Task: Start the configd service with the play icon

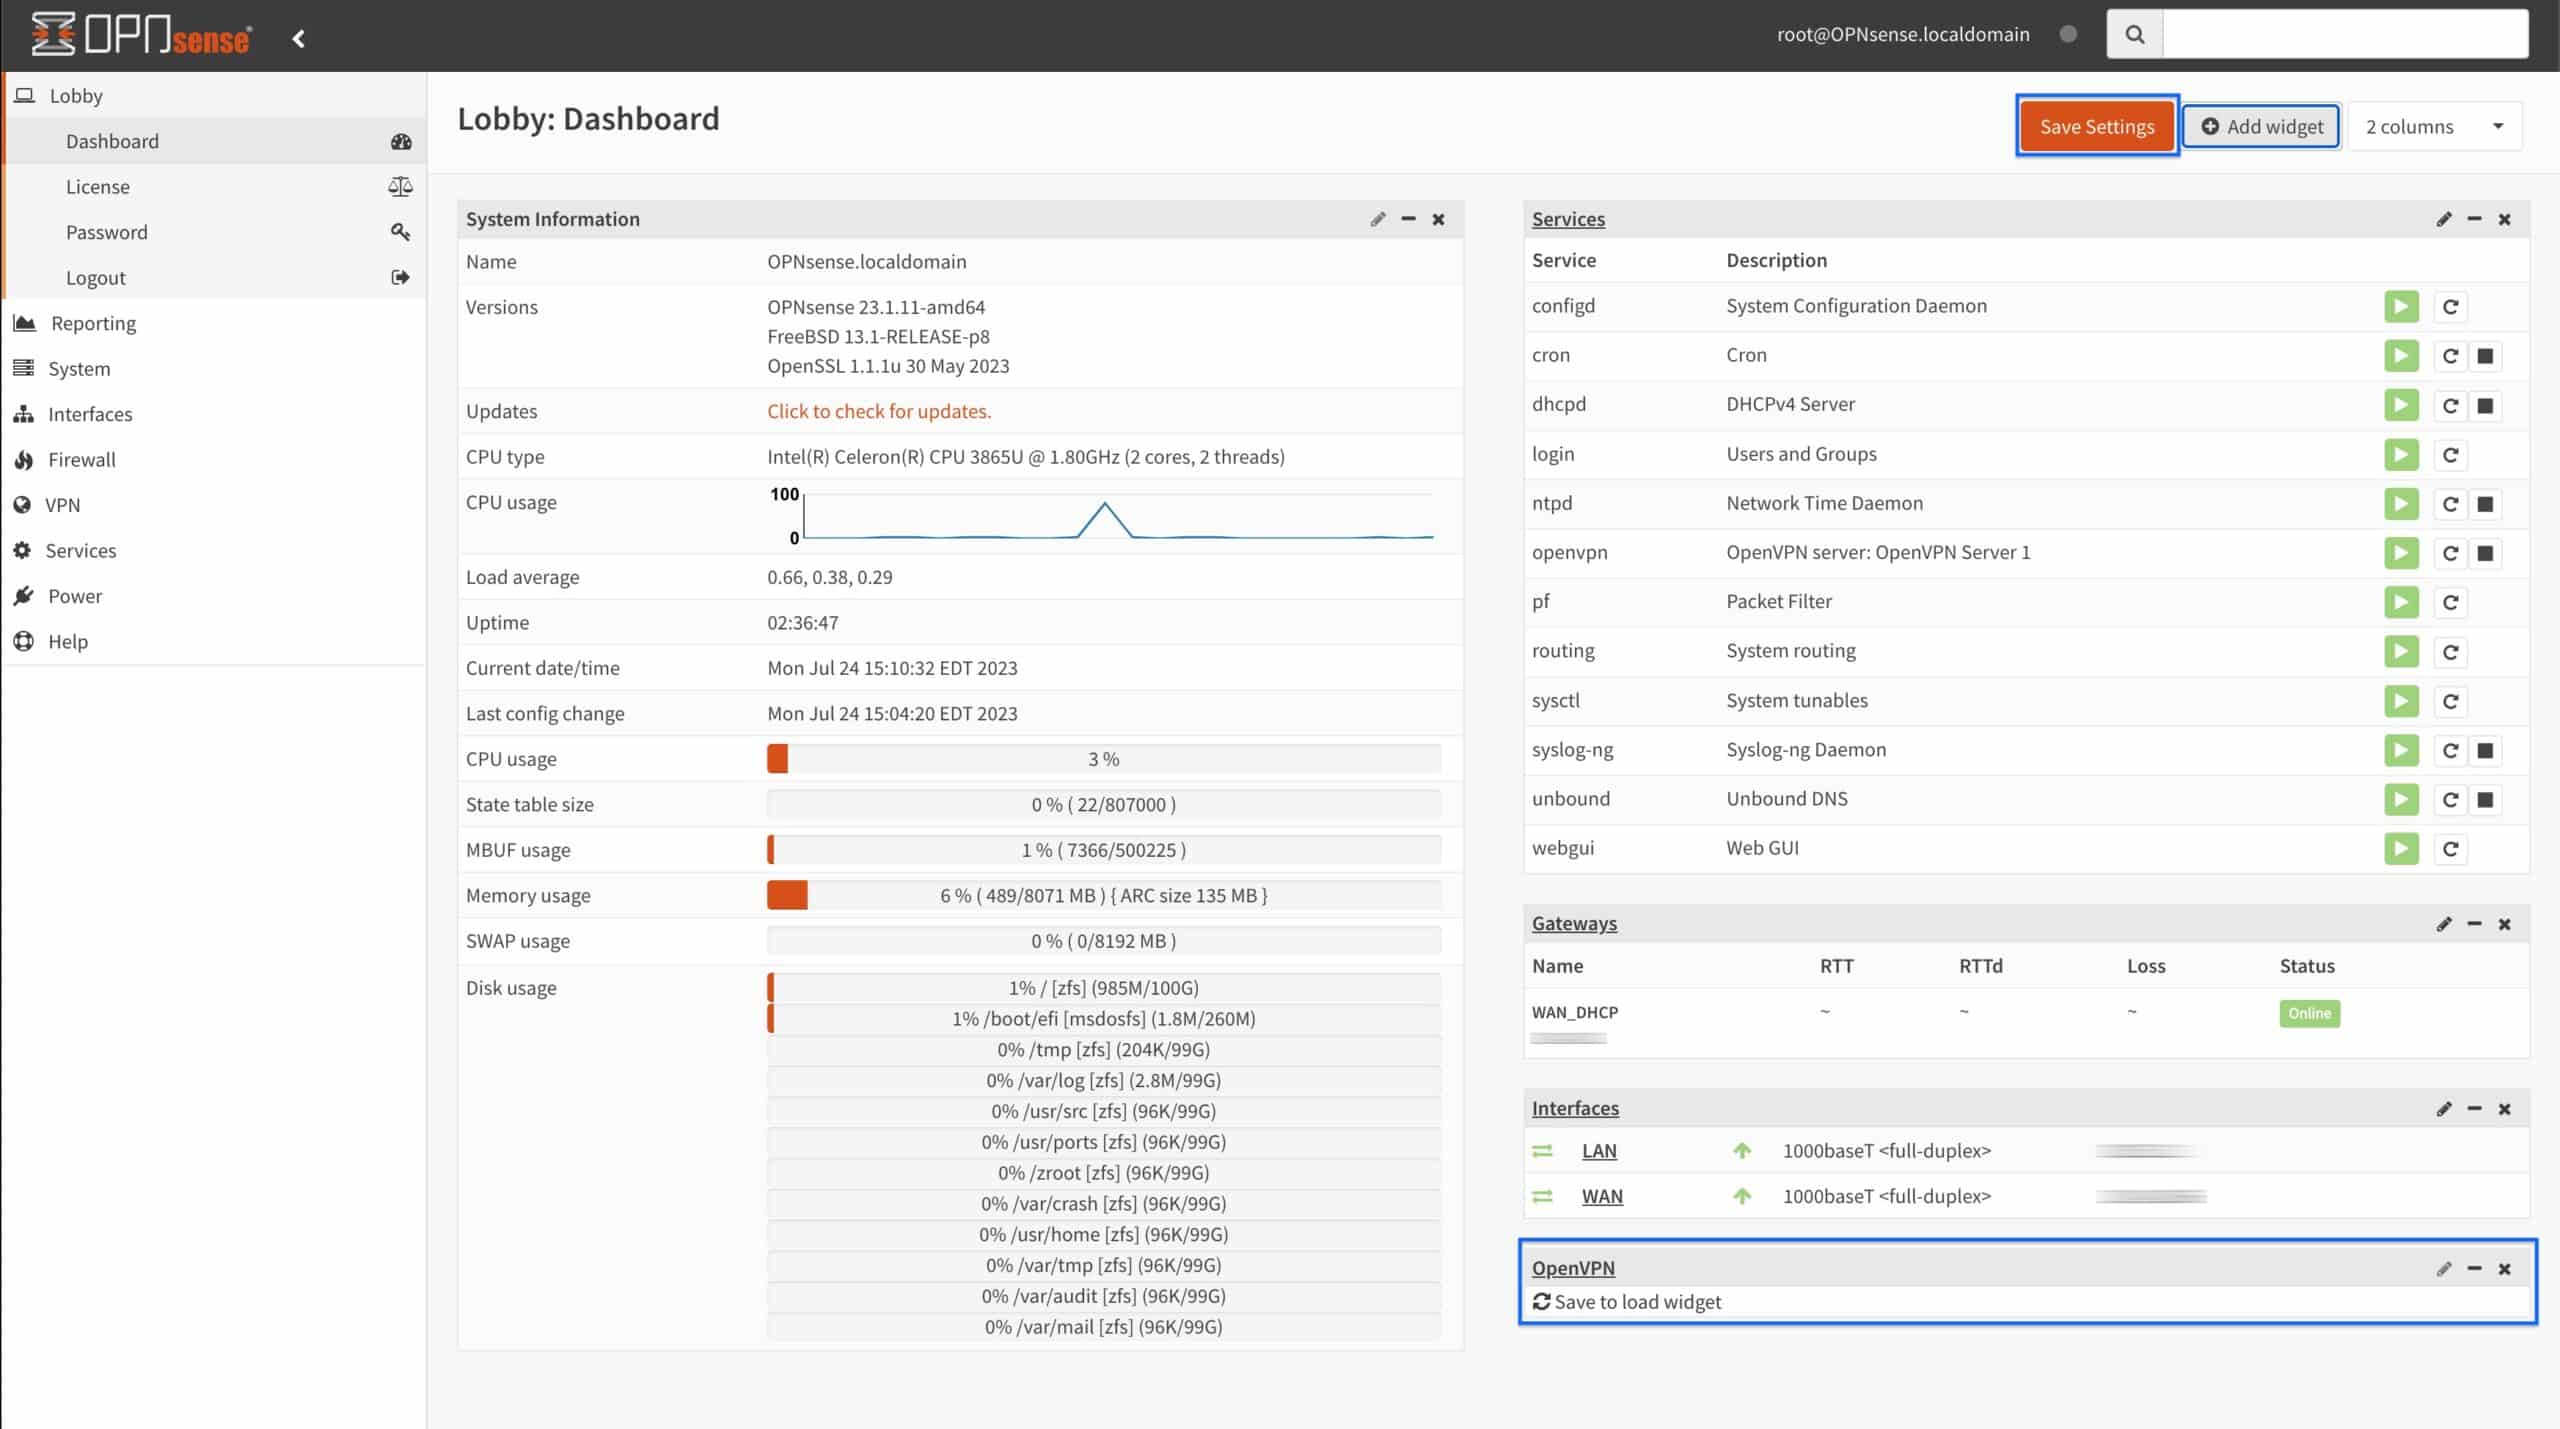Action: 2401,306
